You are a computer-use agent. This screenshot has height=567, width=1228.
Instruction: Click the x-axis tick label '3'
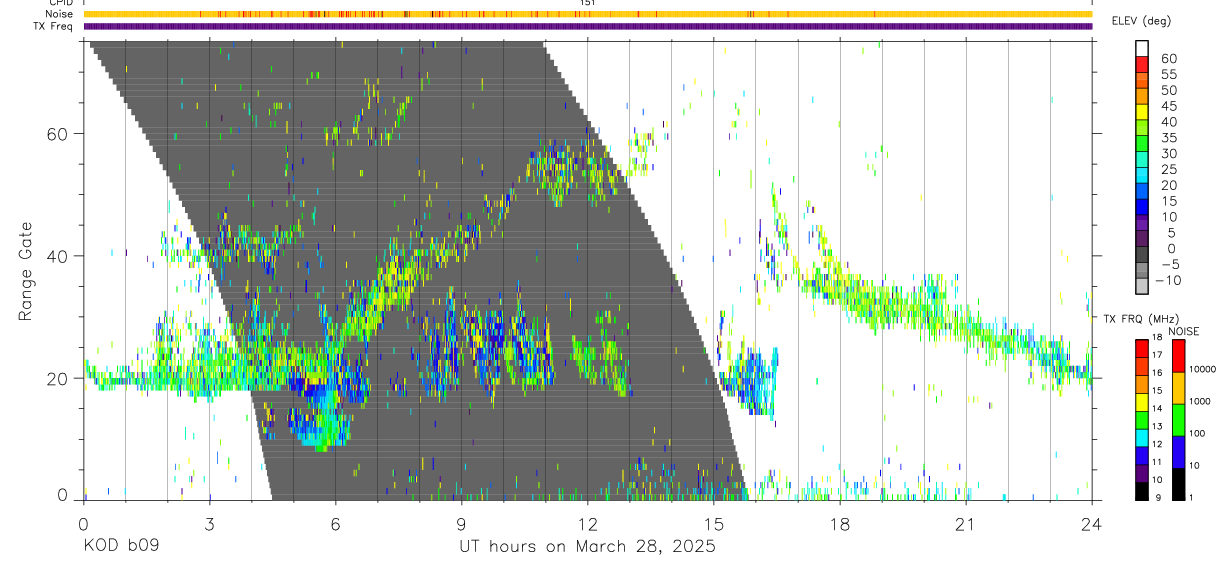pos(209,523)
